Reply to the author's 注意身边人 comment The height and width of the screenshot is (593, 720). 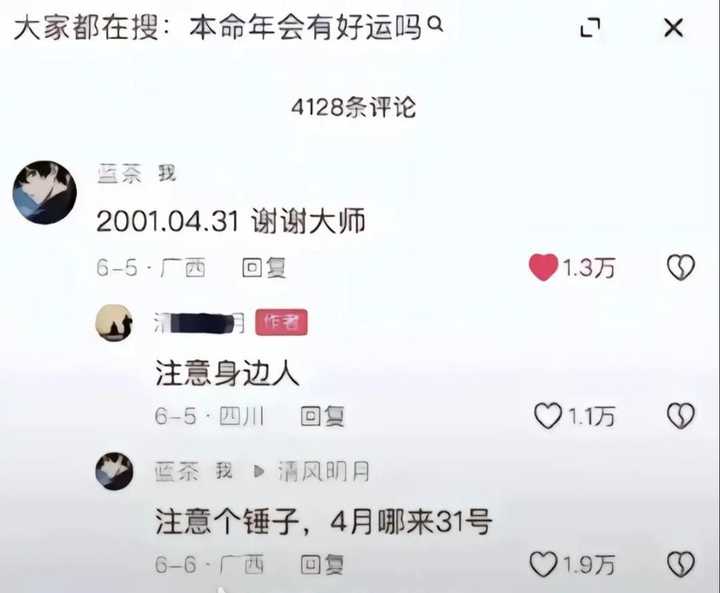pos(322,417)
